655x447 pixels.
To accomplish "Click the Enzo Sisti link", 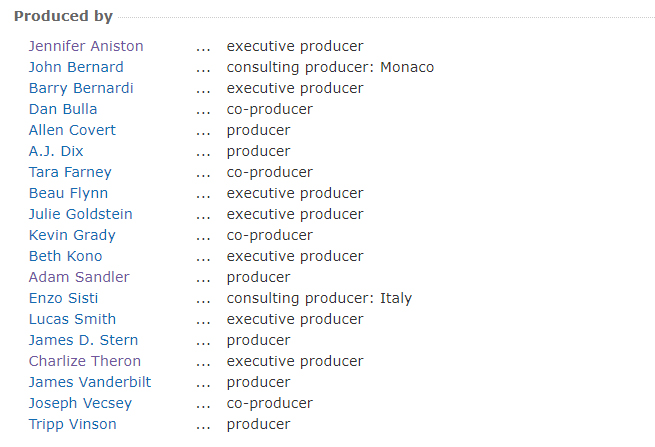I will [63, 298].
